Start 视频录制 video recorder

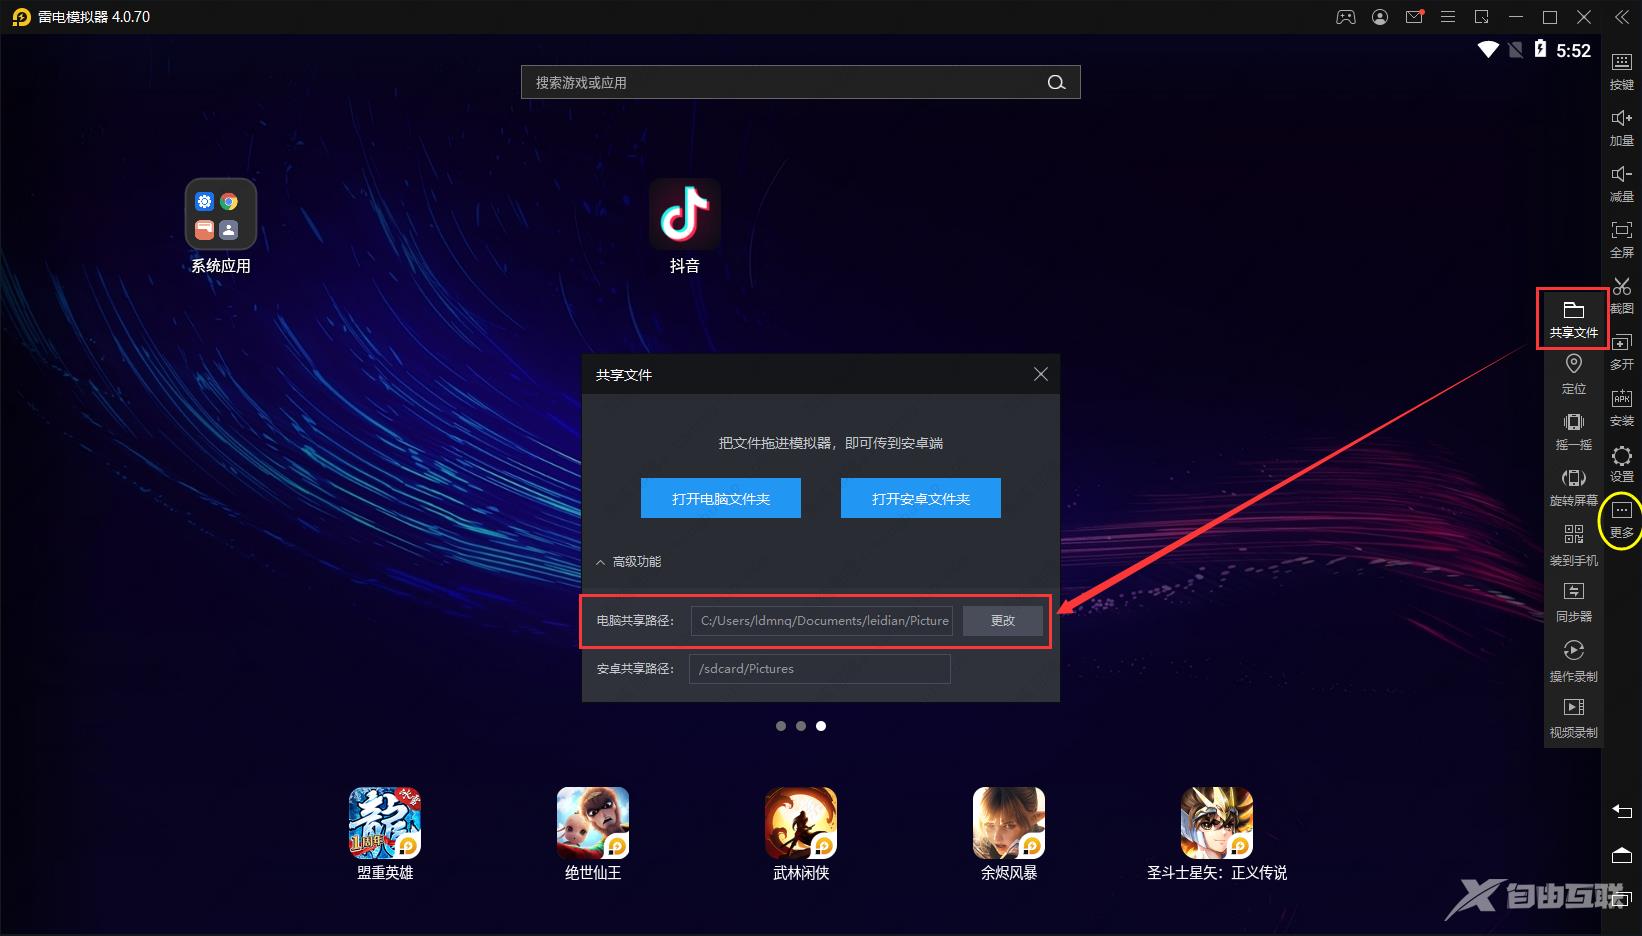(x=1573, y=718)
